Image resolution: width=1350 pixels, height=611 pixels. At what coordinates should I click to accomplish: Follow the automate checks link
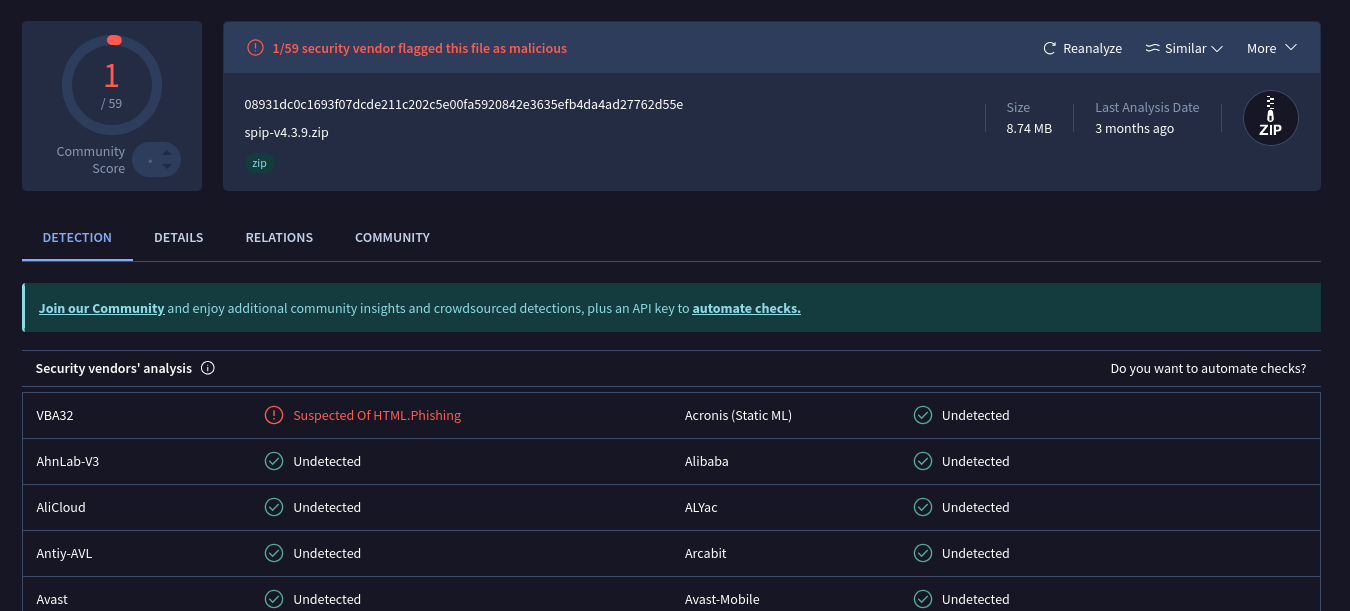[746, 308]
